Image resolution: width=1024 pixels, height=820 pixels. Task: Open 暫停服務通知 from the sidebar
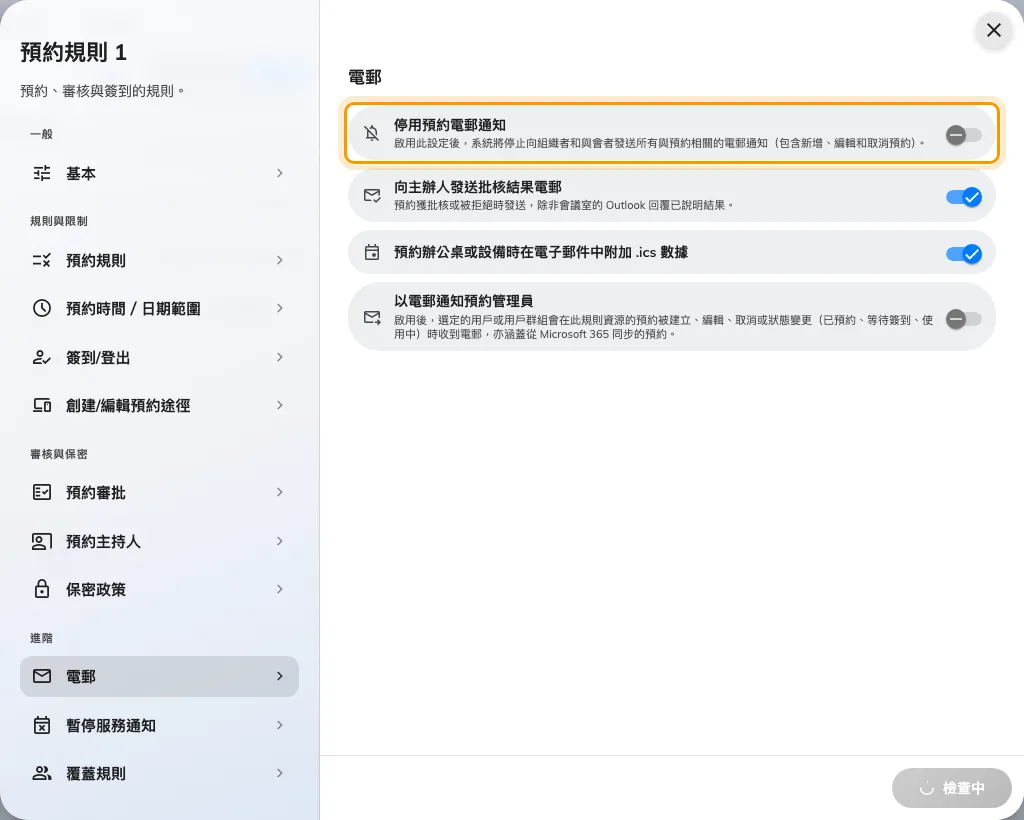click(x=159, y=725)
